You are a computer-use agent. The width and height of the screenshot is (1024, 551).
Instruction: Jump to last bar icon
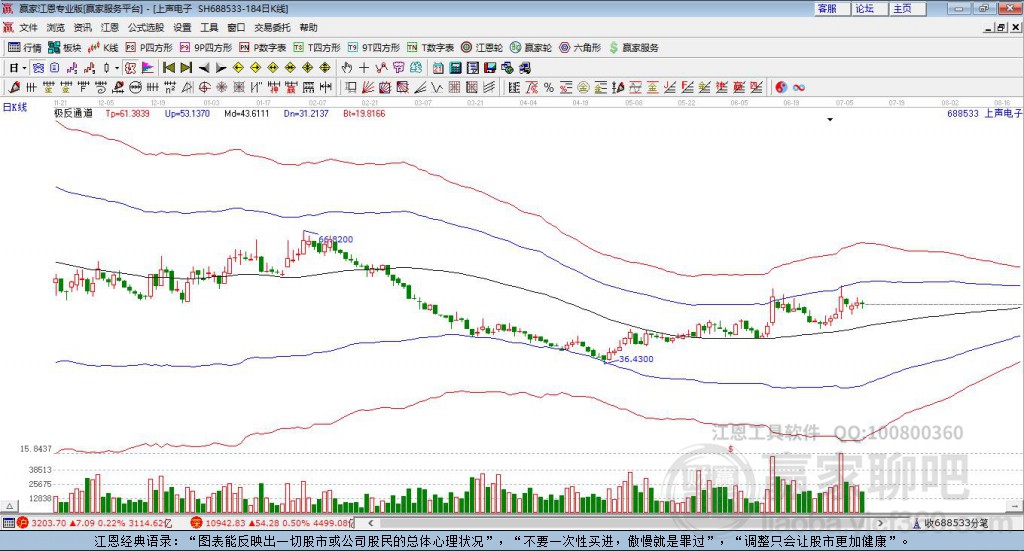pos(186,68)
